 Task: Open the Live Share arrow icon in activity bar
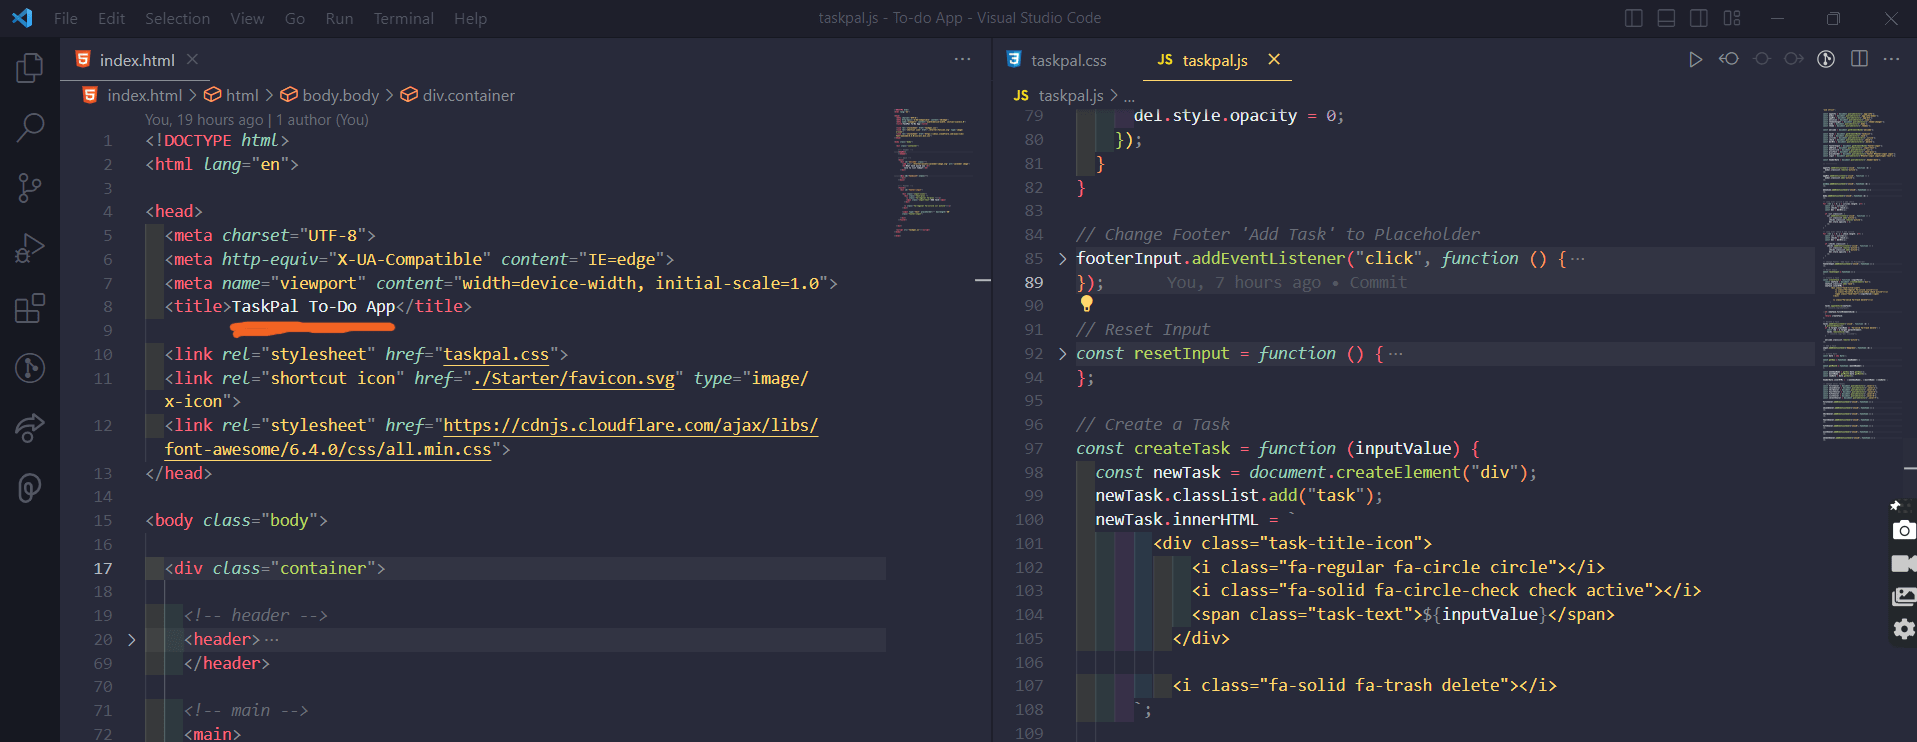[30, 428]
